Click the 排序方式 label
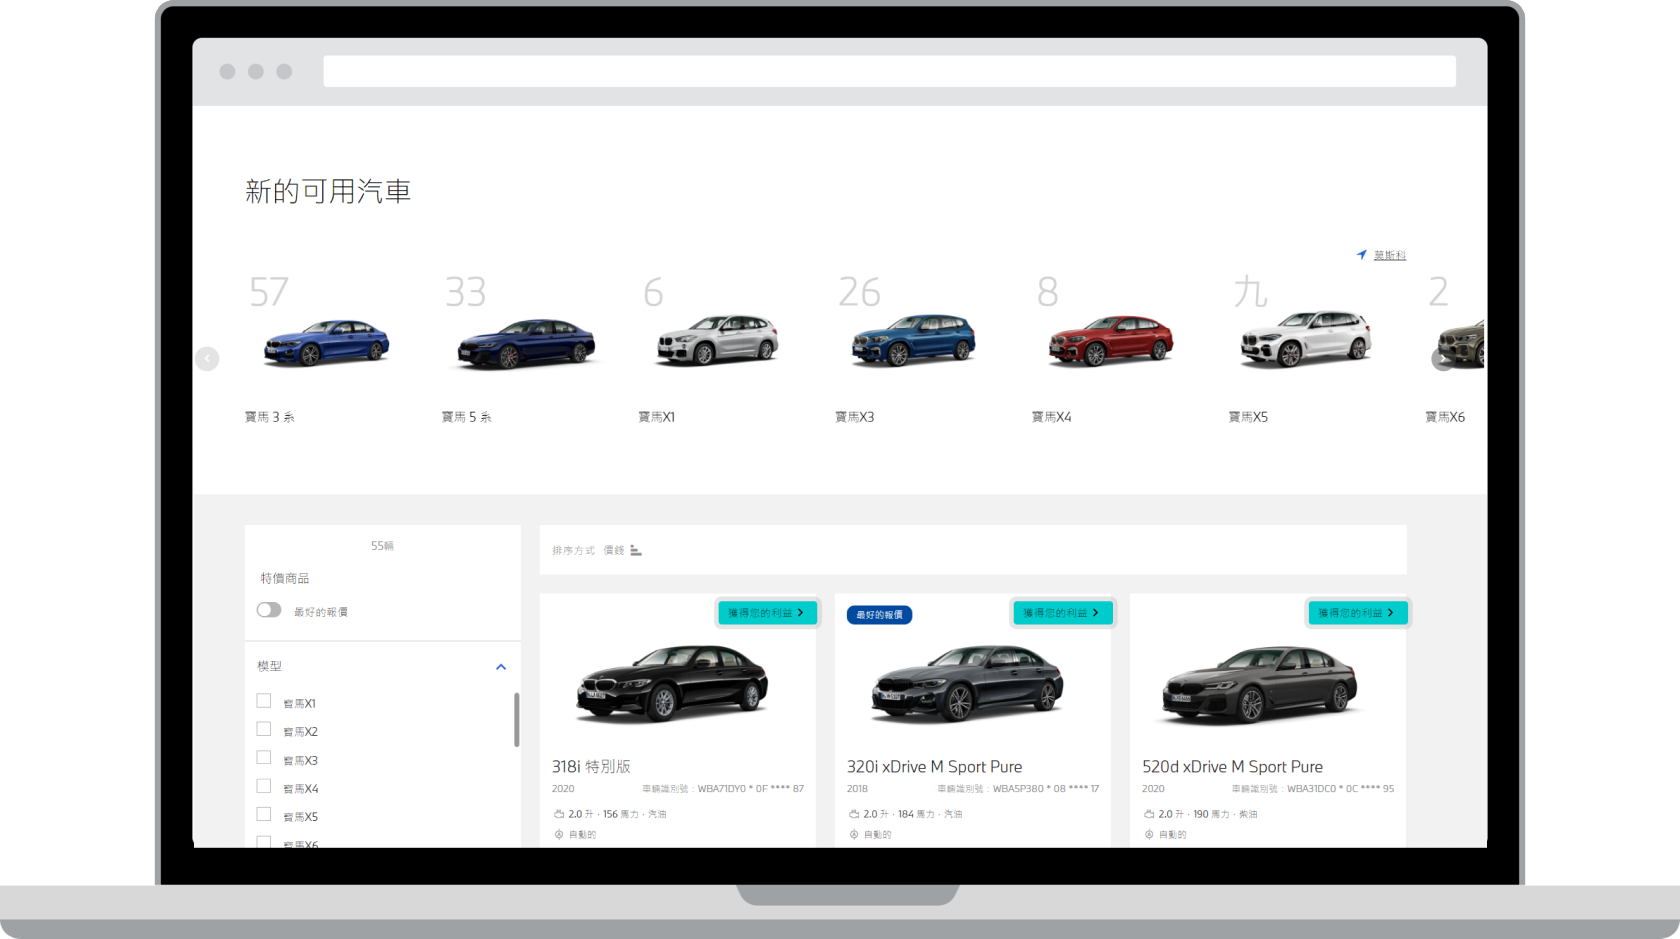This screenshot has width=1680, height=939. 573,551
